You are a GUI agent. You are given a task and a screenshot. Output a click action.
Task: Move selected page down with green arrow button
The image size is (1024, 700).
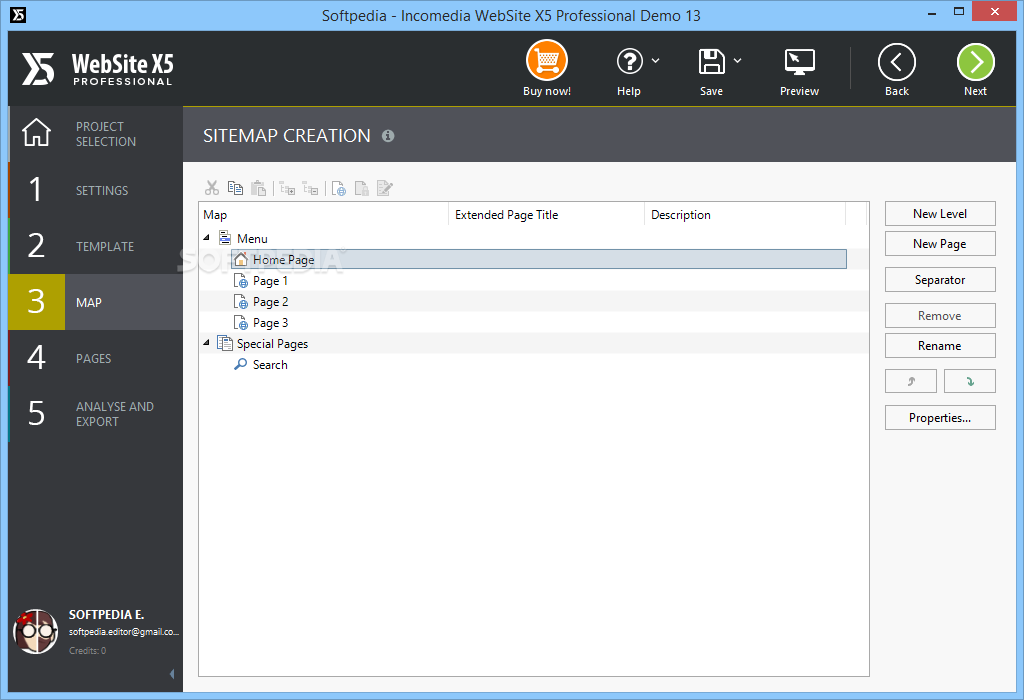click(x=970, y=381)
